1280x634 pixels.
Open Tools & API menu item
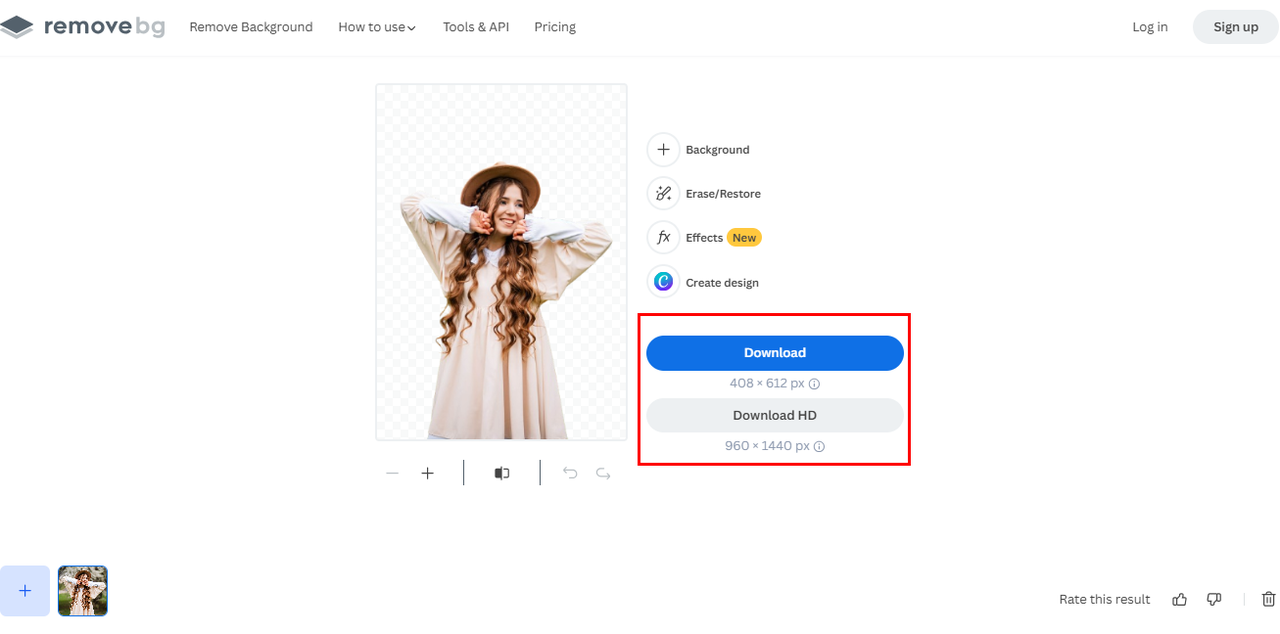click(x=476, y=27)
